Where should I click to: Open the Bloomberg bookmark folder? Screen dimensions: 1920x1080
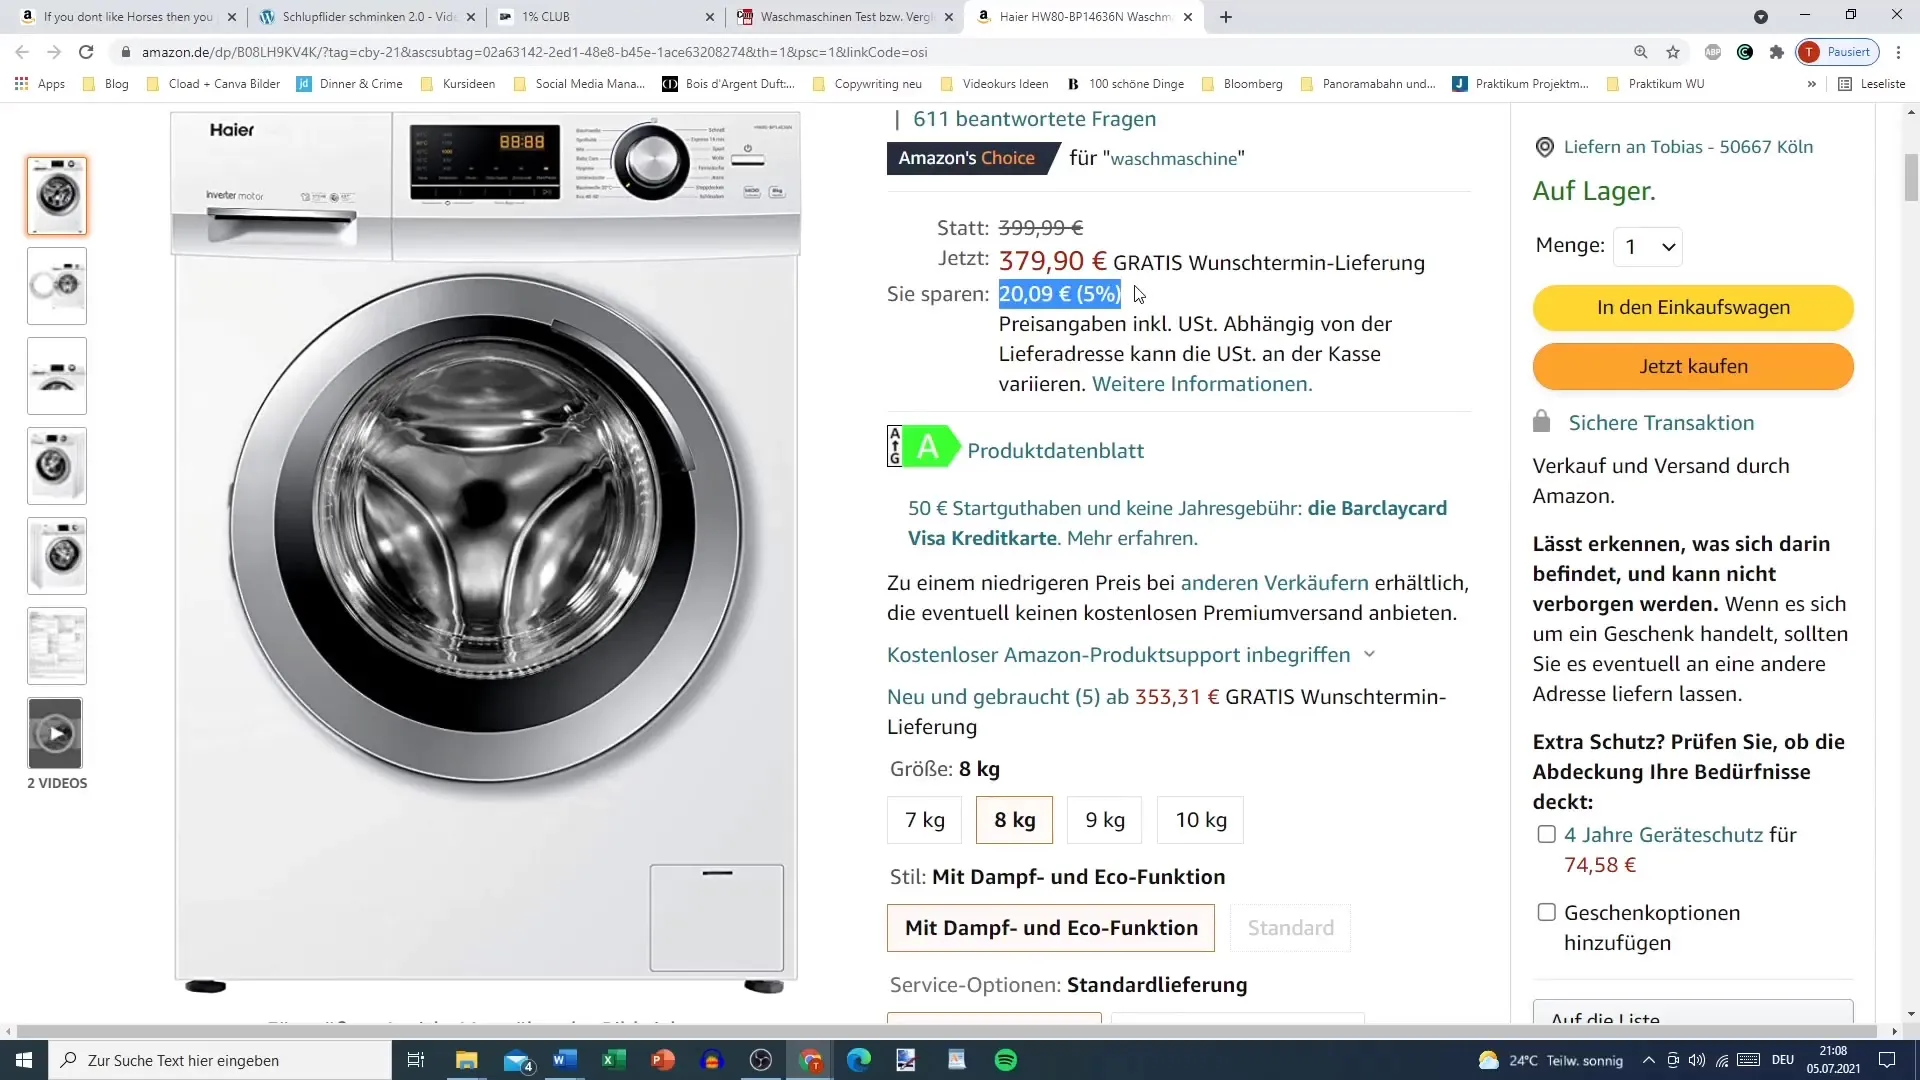(1242, 84)
